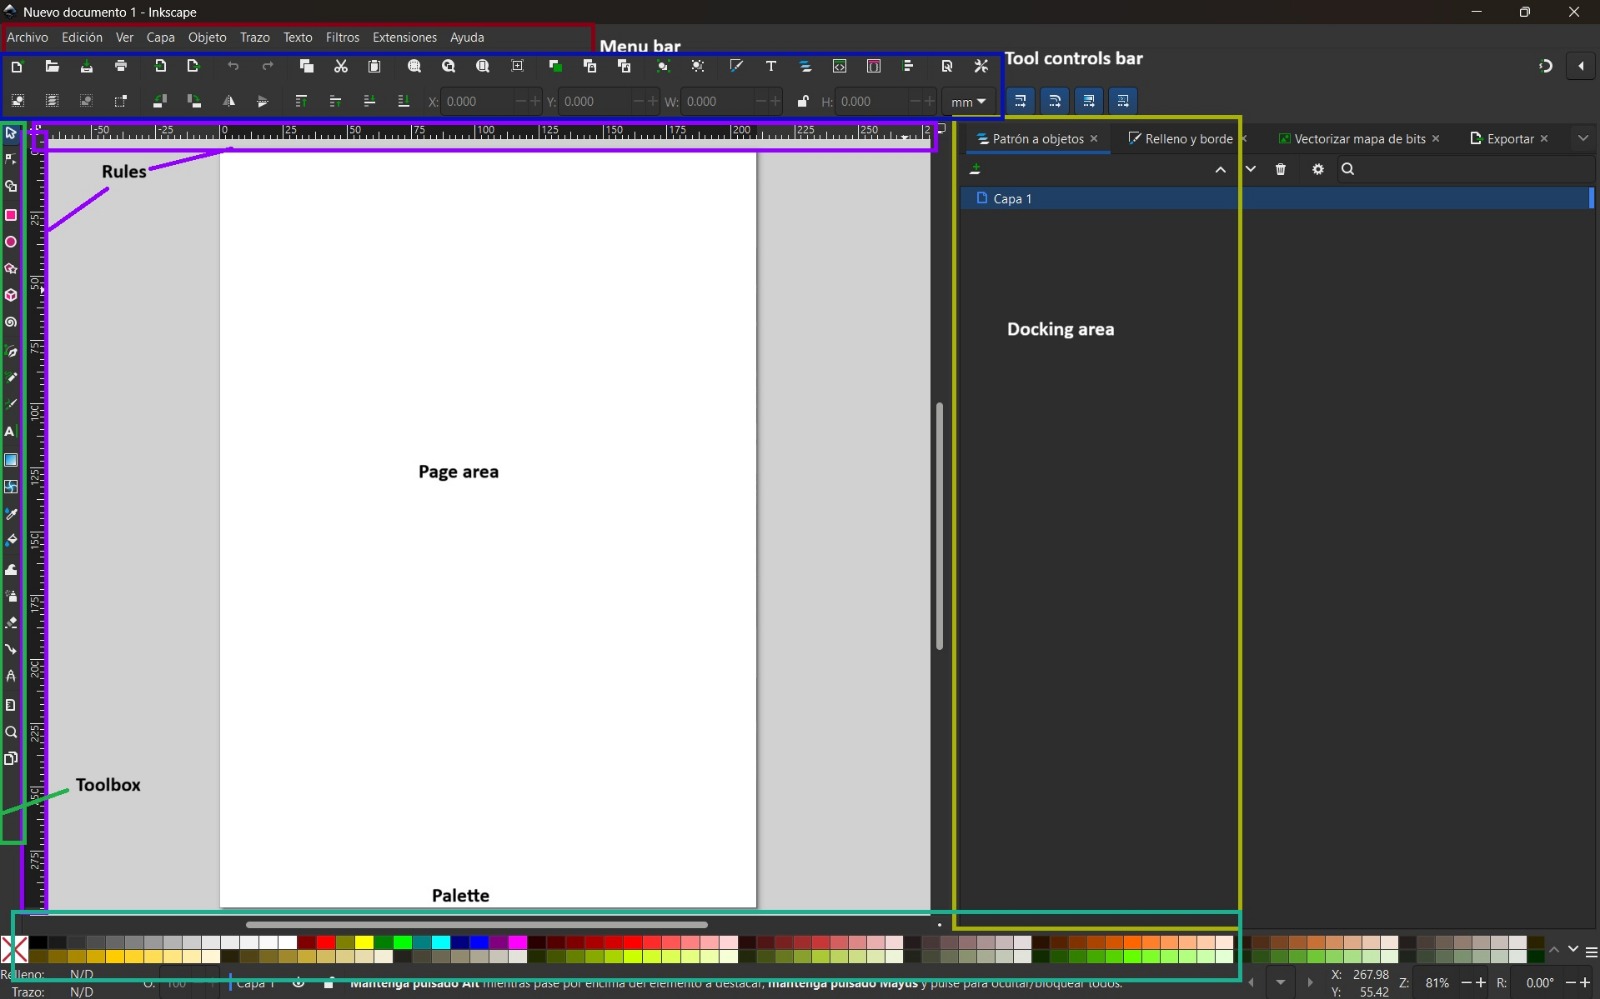Delete Capa 1 with the trash icon
The width and height of the screenshot is (1600, 999).
click(1281, 169)
